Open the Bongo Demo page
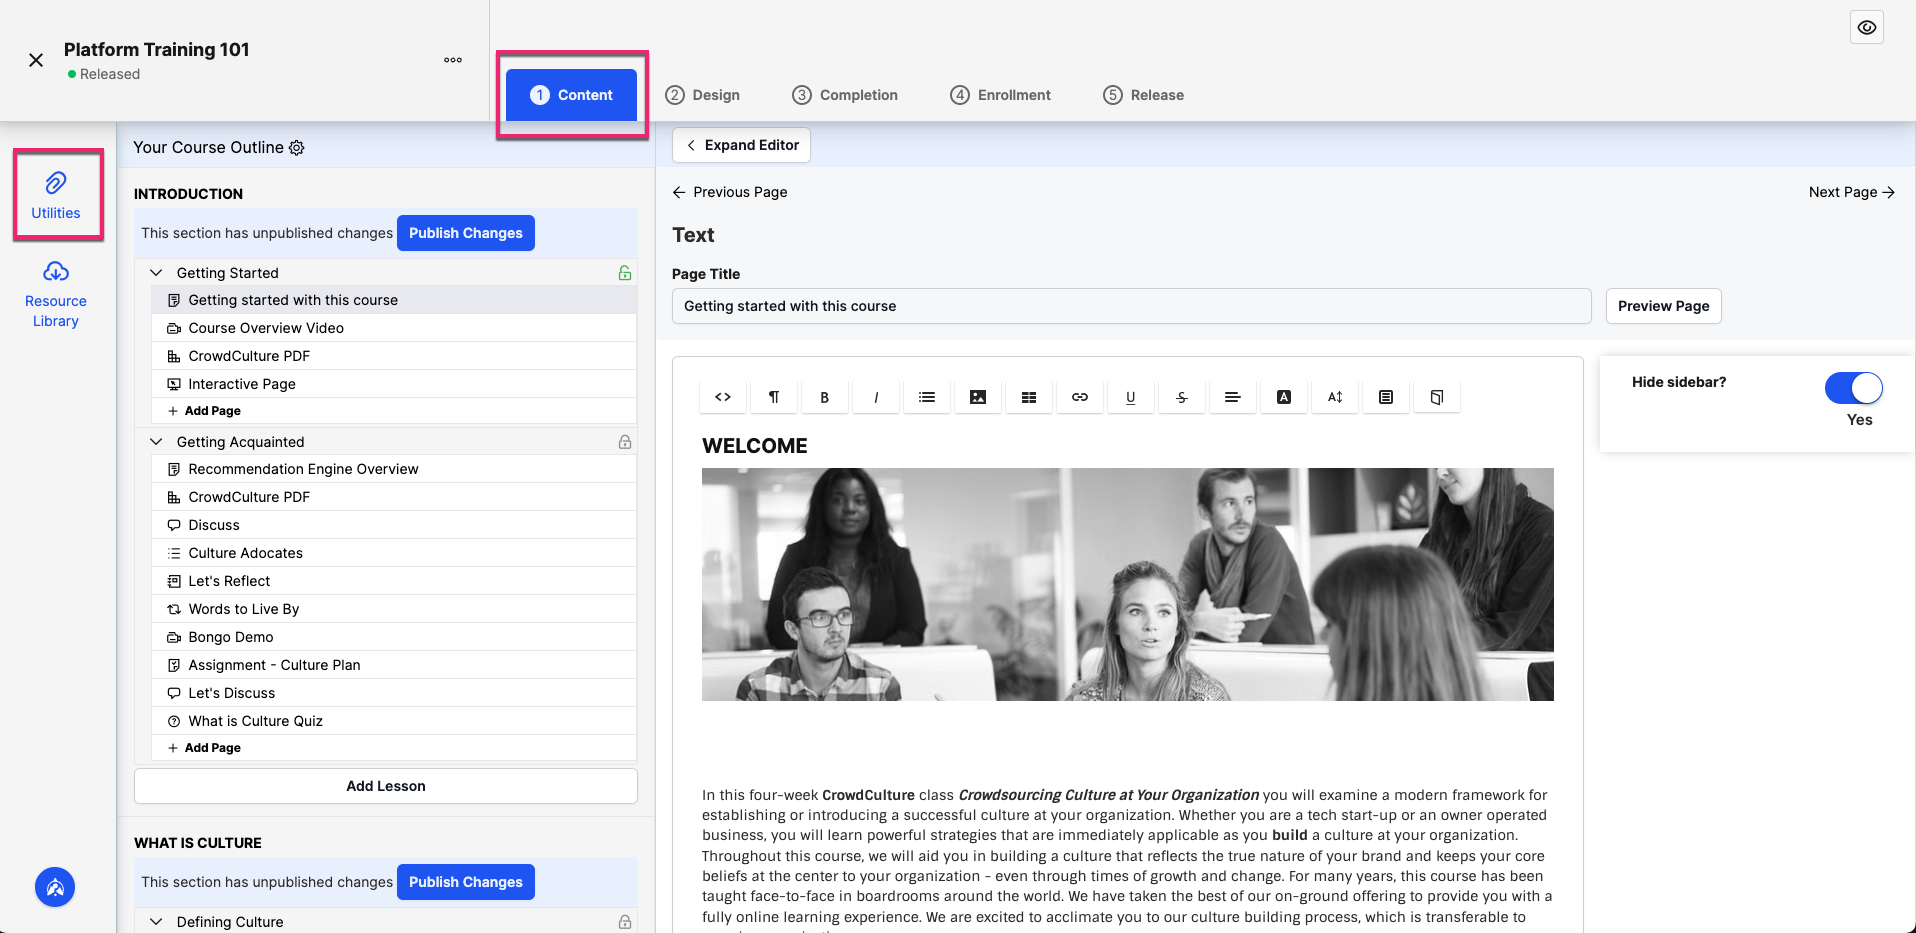This screenshot has width=1916, height=933. 394,637
